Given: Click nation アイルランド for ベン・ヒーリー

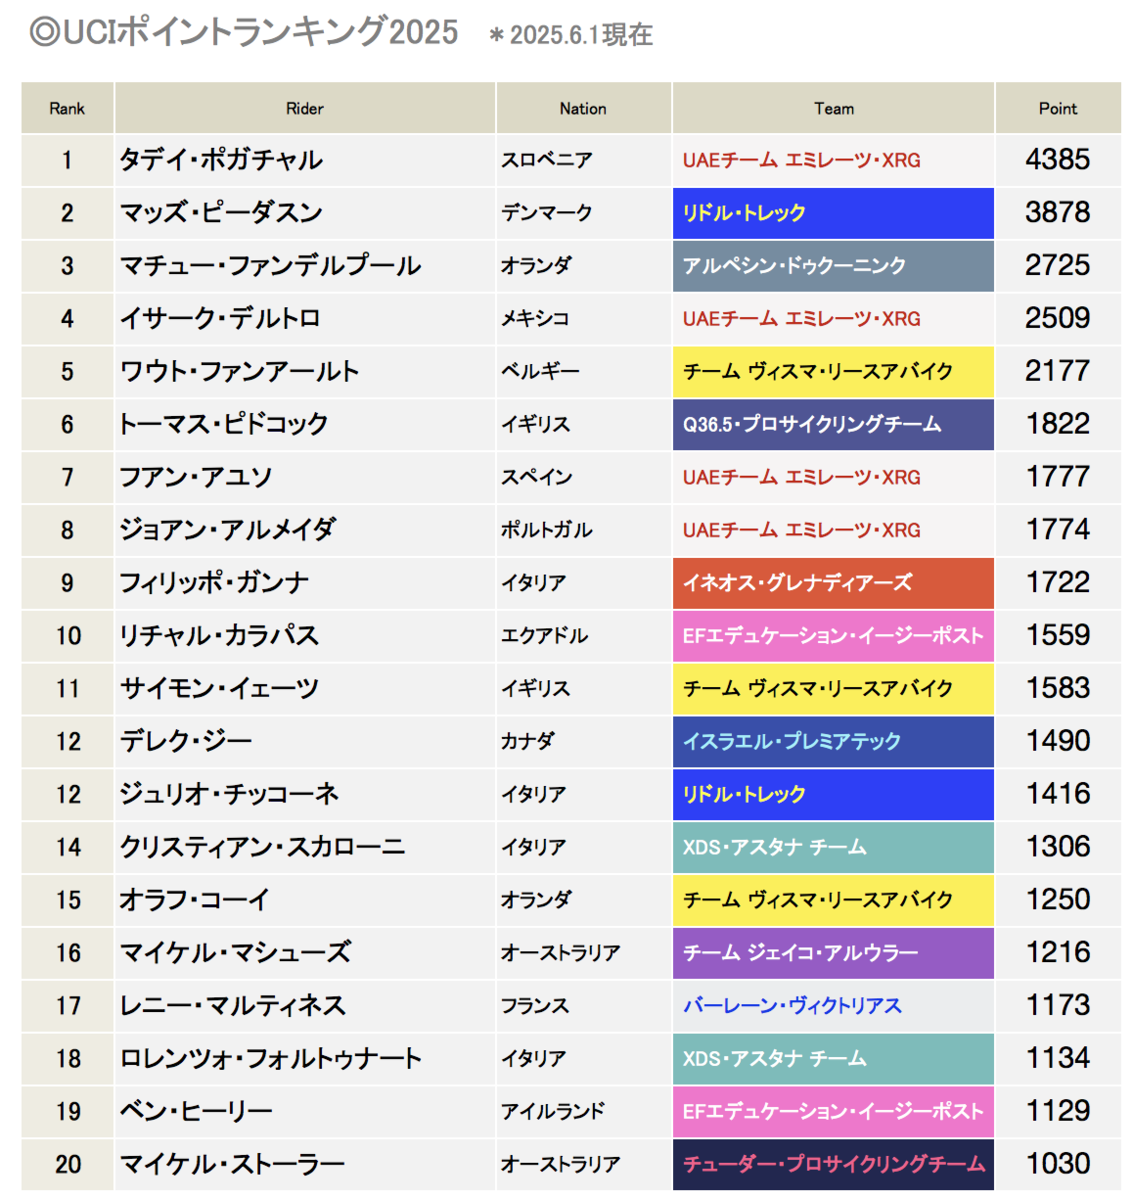Looking at the screenshot, I should point(553,1111).
